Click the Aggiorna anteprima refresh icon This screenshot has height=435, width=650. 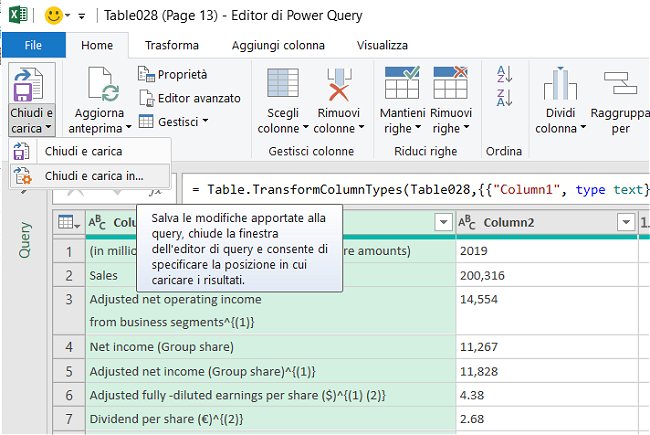tap(99, 87)
